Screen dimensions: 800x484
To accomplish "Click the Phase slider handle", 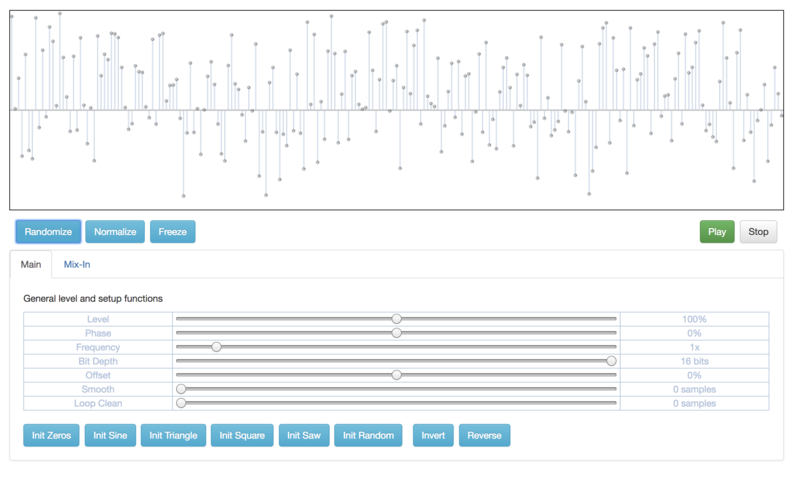I will [x=397, y=333].
